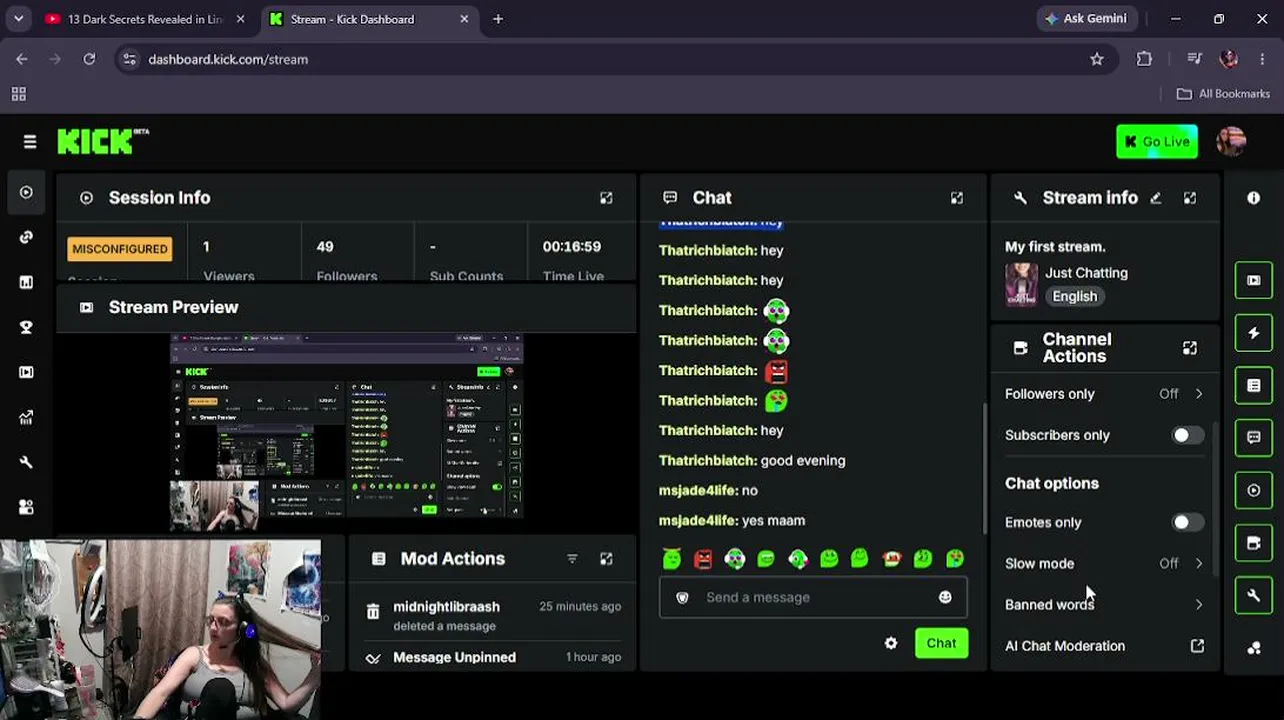Image resolution: width=1284 pixels, height=720 pixels.
Task: Edit stream info with the pencil icon
Action: [x=1156, y=198]
